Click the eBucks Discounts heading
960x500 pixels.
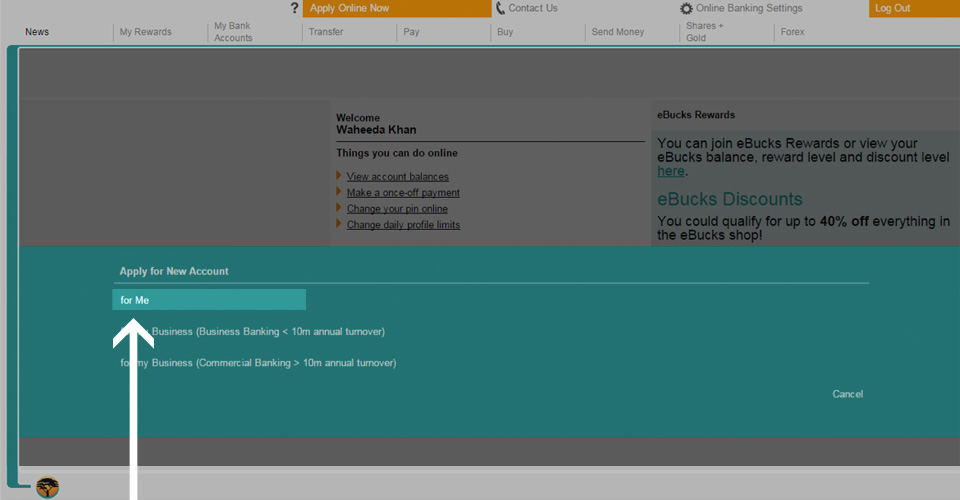729,199
